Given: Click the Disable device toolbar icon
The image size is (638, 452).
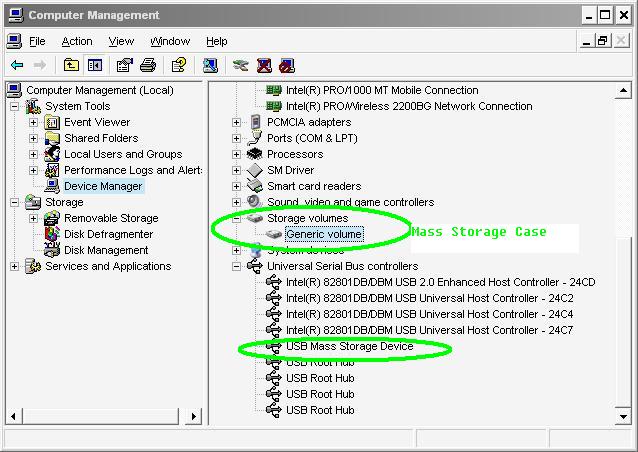Looking at the screenshot, I should click(287, 65).
